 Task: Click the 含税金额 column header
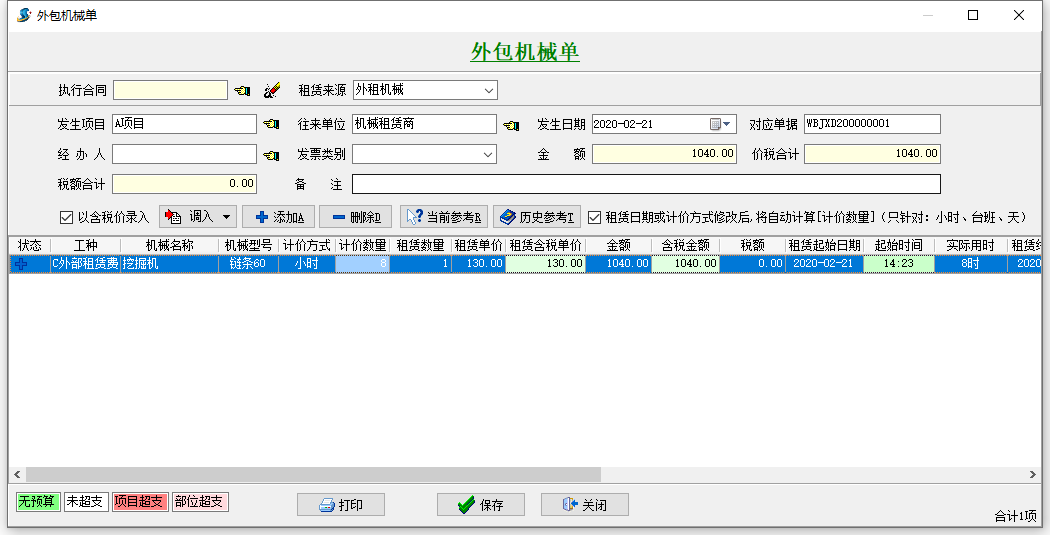[x=685, y=245]
